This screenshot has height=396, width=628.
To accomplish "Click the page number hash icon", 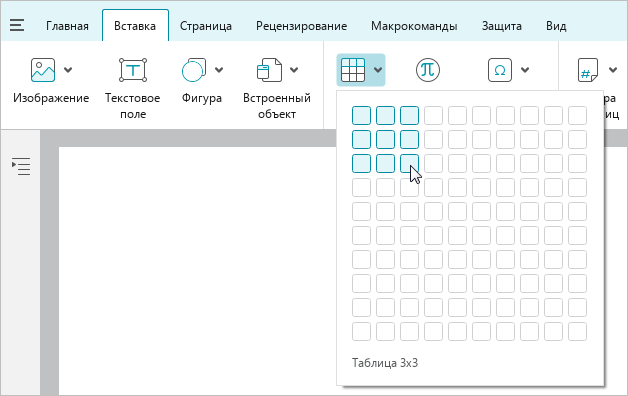I will [588, 70].
